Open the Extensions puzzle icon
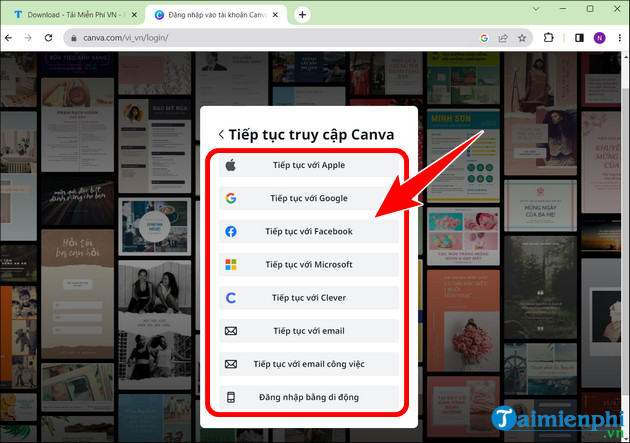Image resolution: width=630 pixels, height=443 pixels. point(548,38)
